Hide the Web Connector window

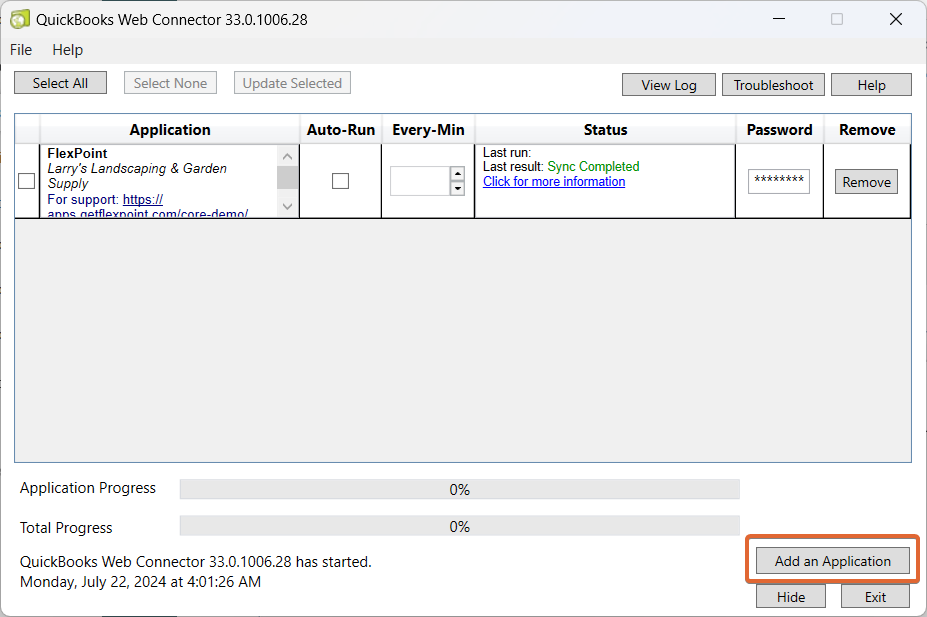point(790,595)
